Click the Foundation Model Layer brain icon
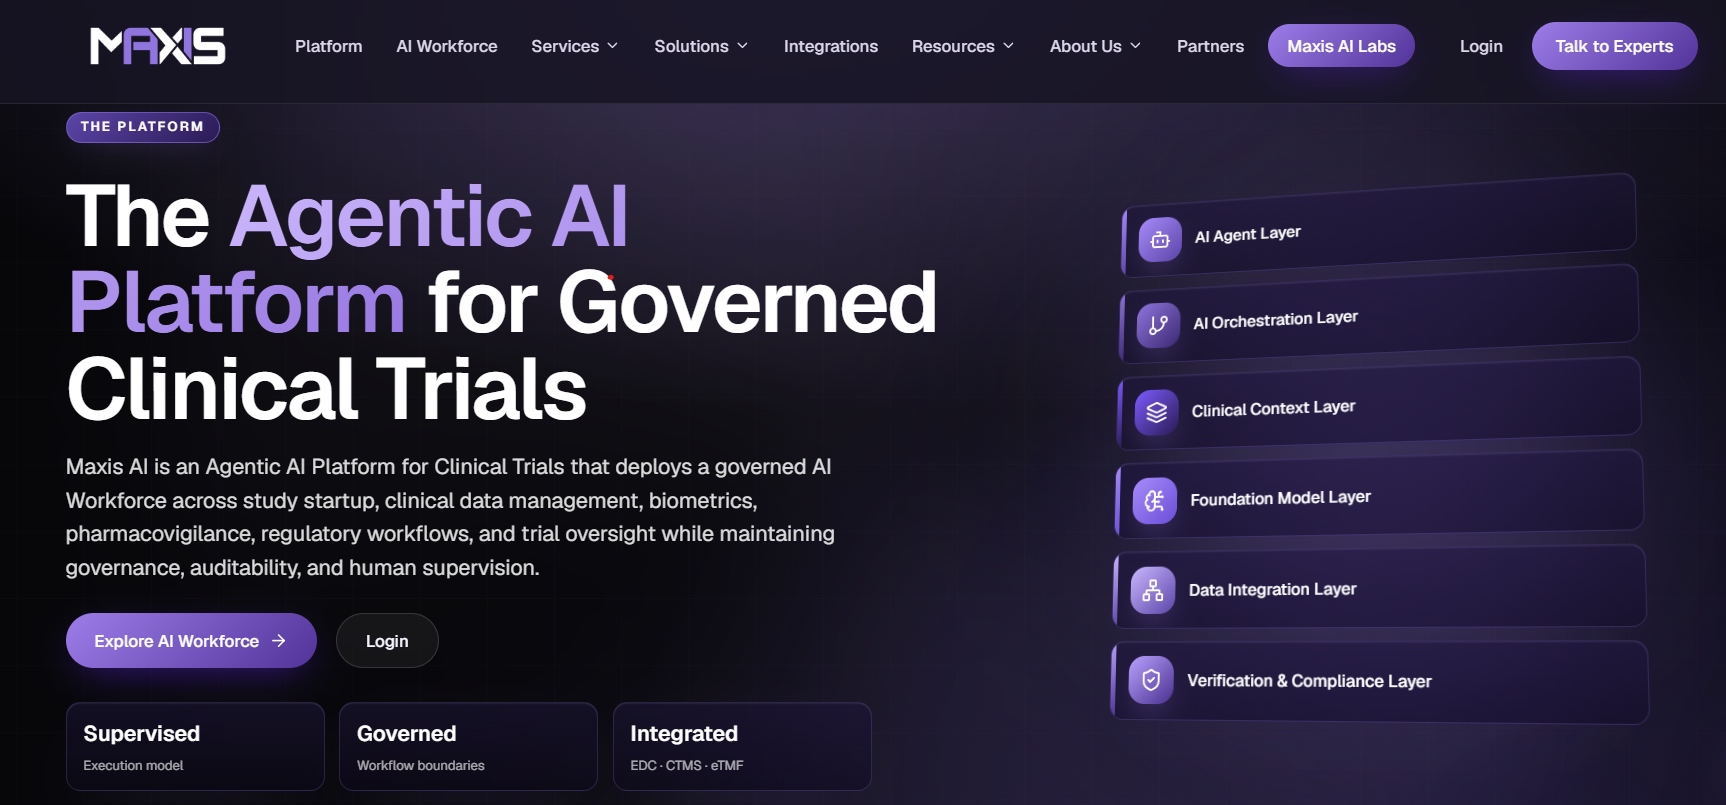1726x805 pixels. [x=1155, y=501]
